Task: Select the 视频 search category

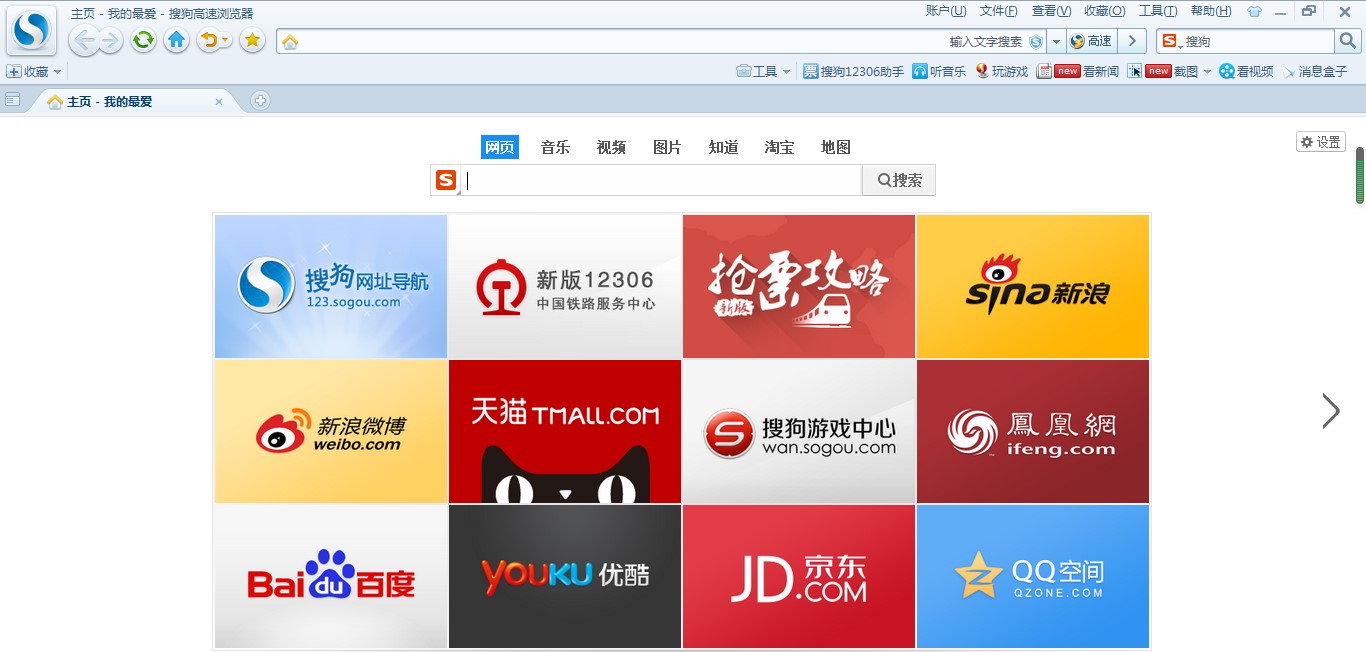Action: coord(612,147)
